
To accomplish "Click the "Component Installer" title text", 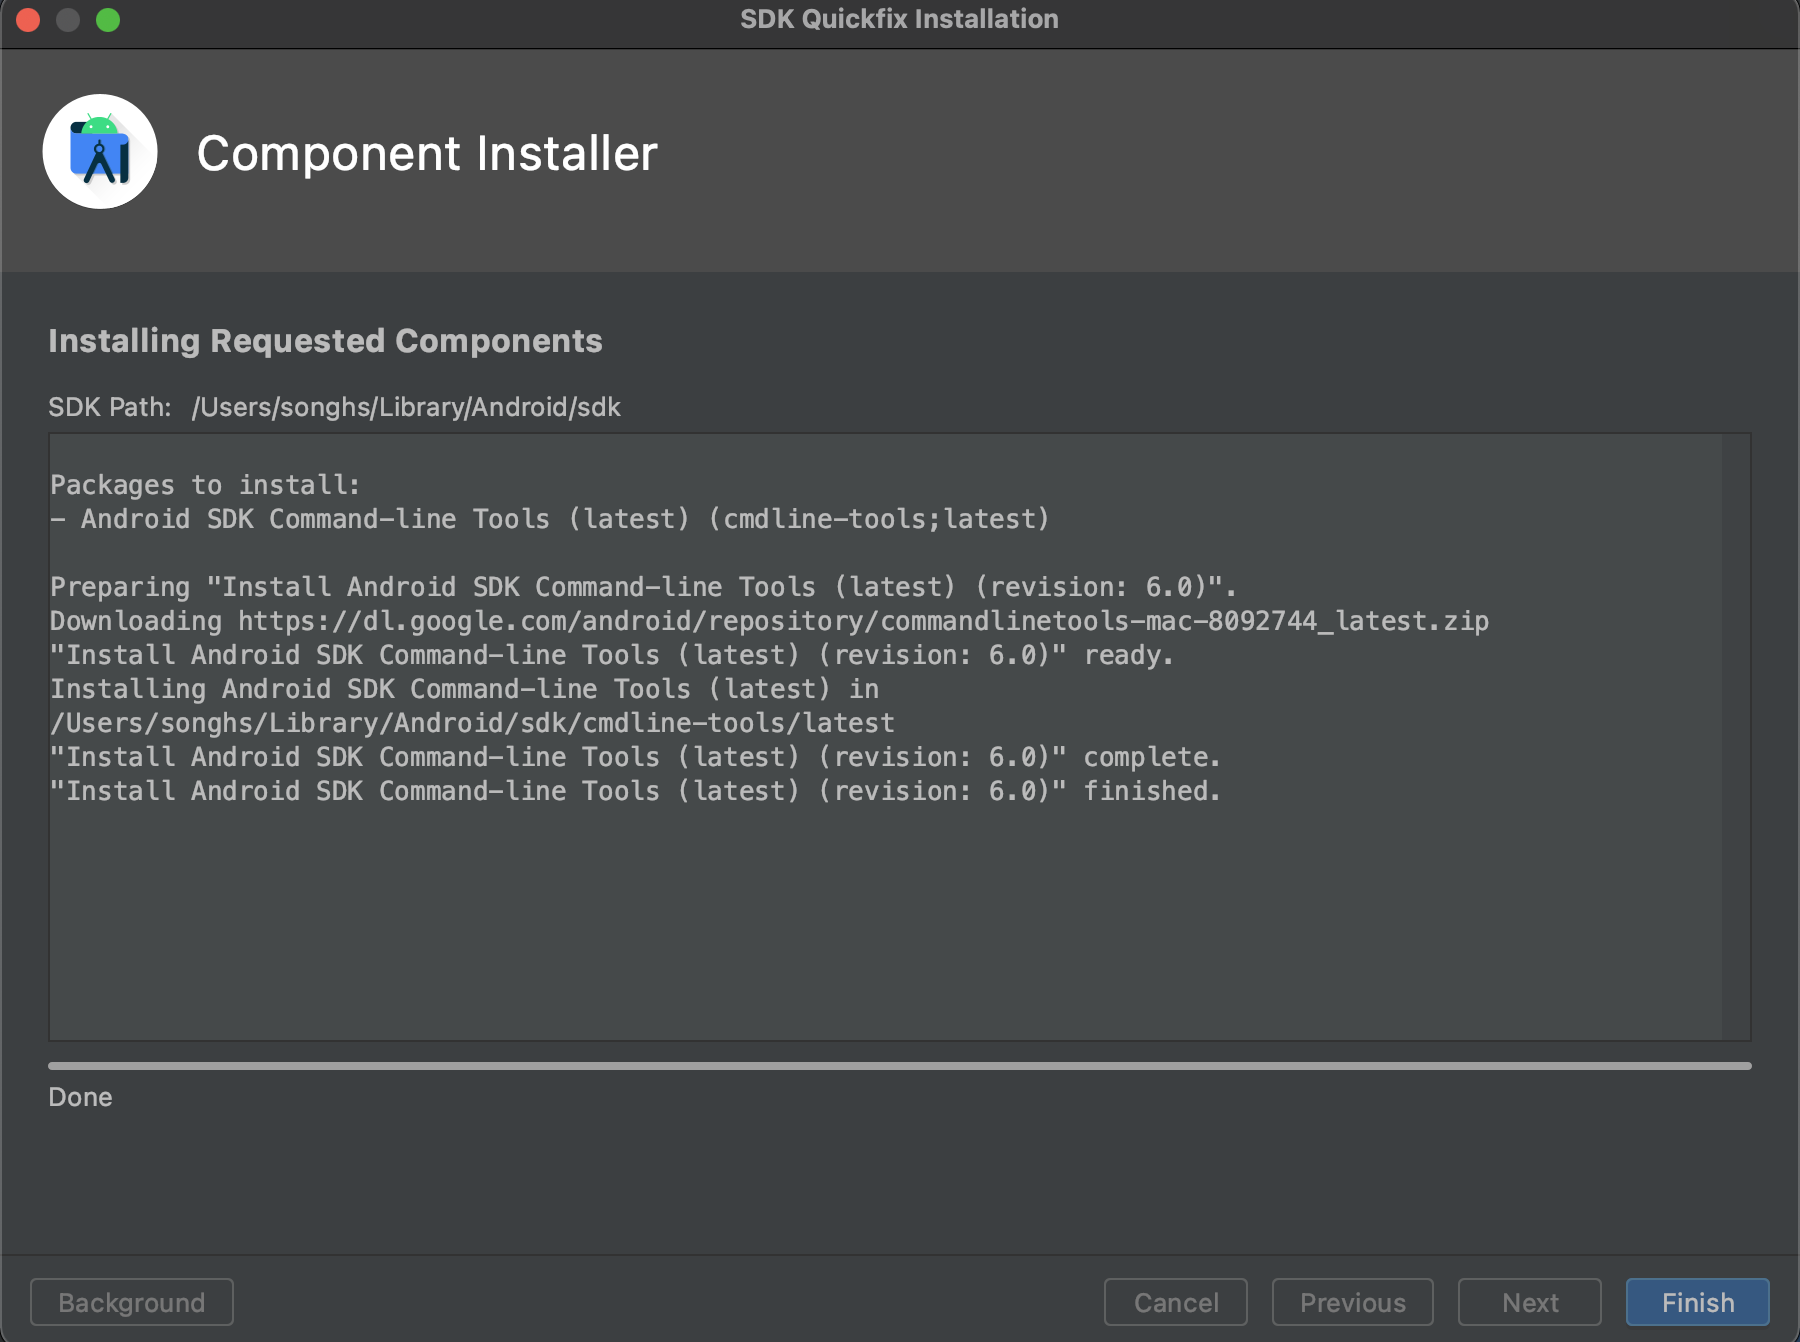I will (427, 153).
